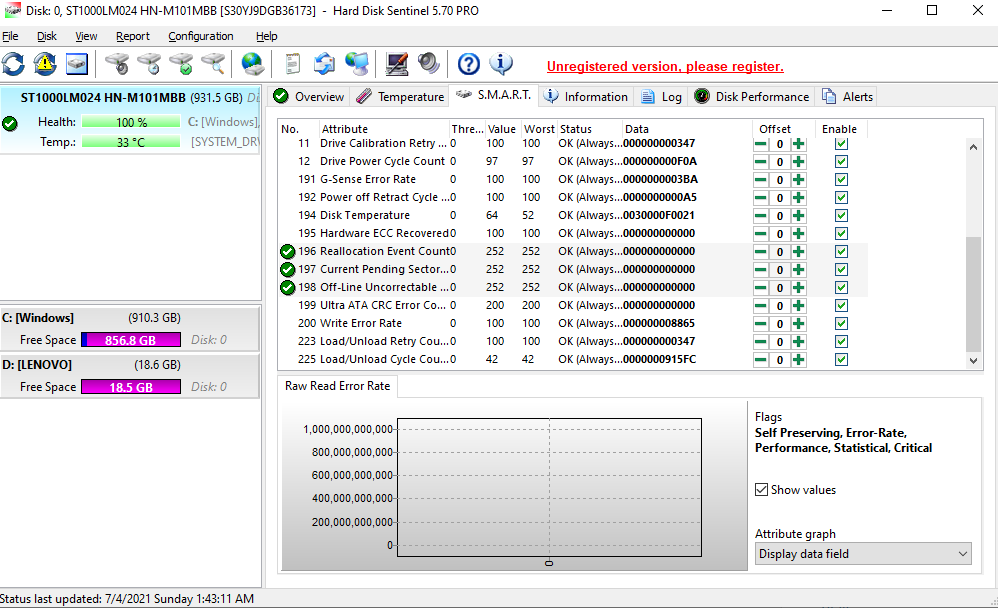This screenshot has width=998, height=608.
Task: Increase offset for Disk Temperature row
Action: (x=799, y=216)
